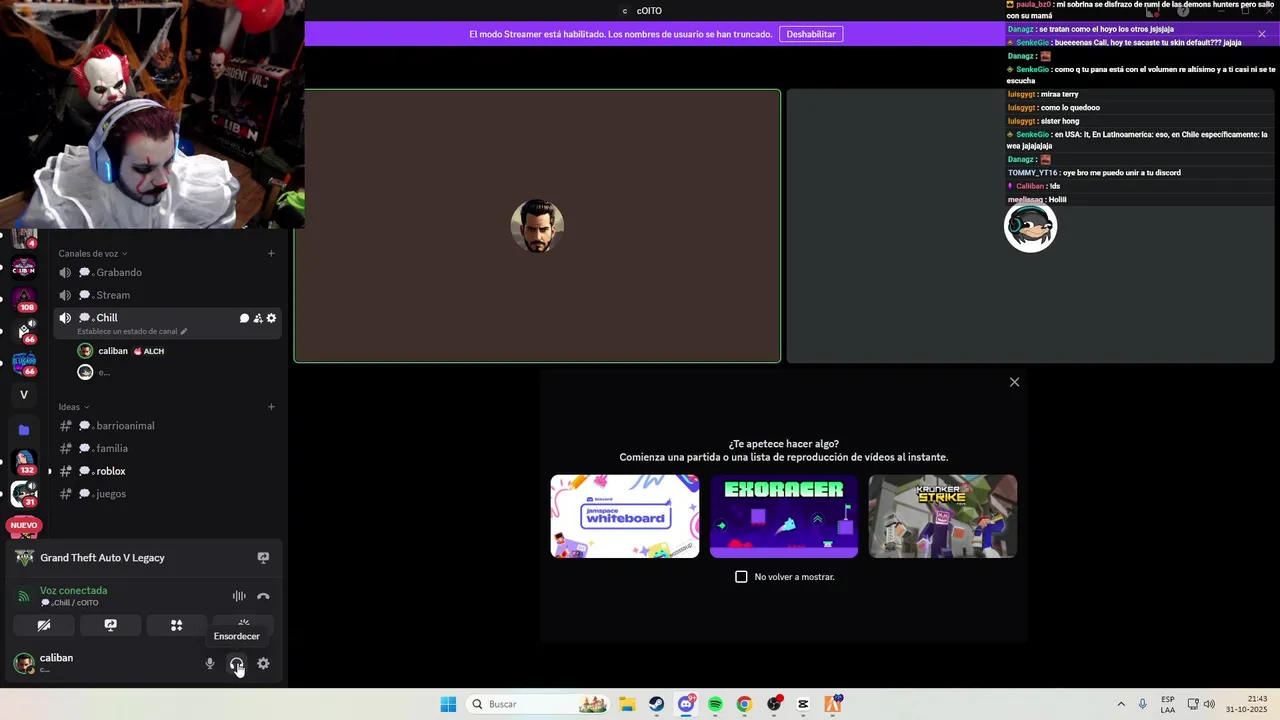Close the activities suggestion panel
The width and height of the screenshot is (1280, 720).
point(1015,382)
